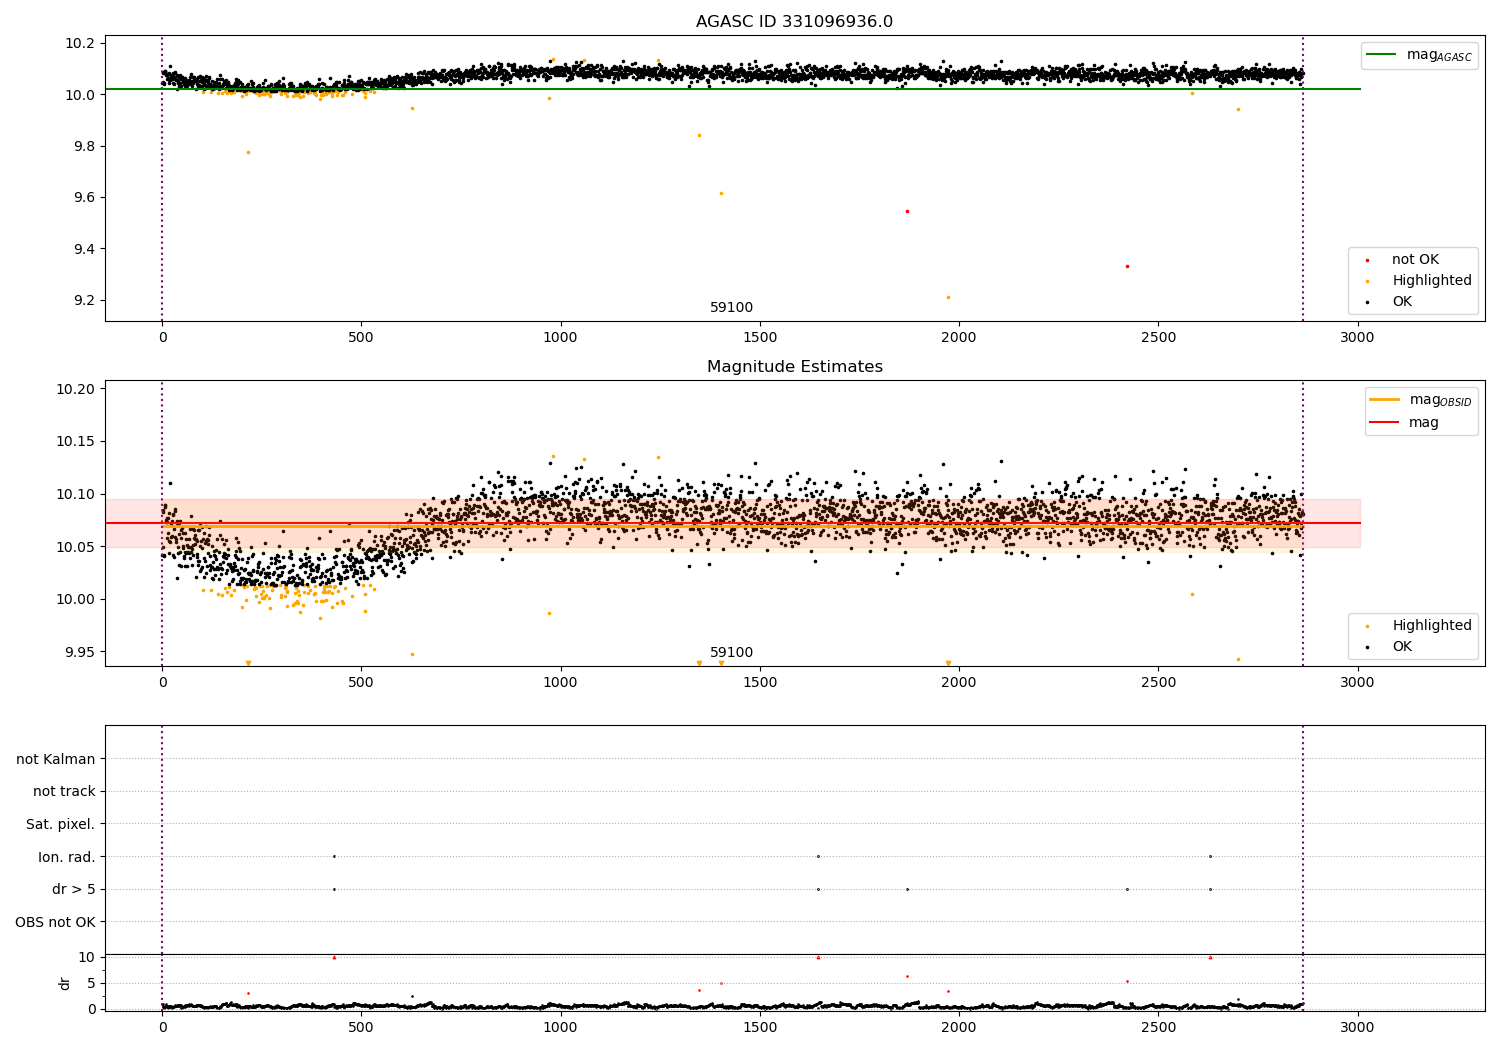The width and height of the screenshot is (1500, 1050).
Task: Click the title AGASC ID 331096936.0
Action: 794,22
